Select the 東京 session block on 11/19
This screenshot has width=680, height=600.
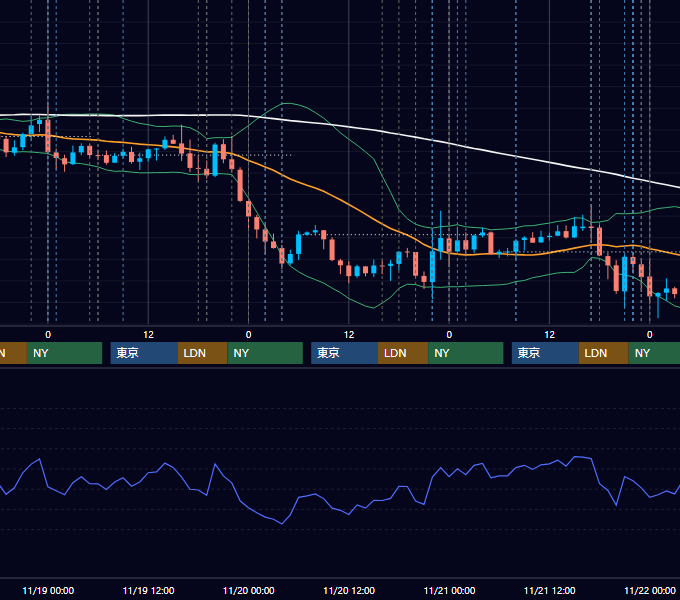pos(144,353)
